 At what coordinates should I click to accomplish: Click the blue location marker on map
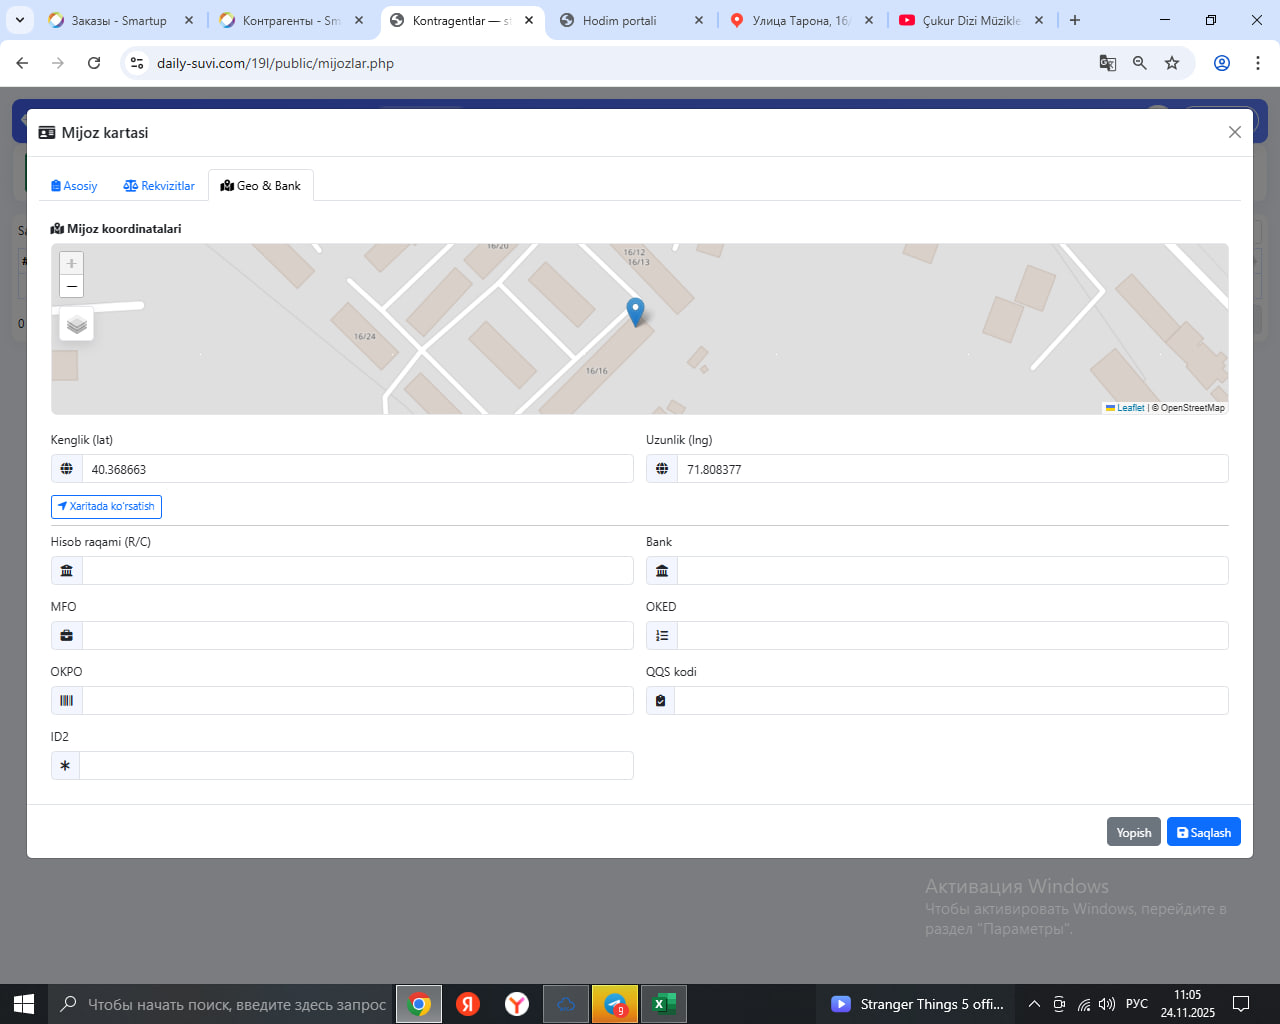pos(635,311)
